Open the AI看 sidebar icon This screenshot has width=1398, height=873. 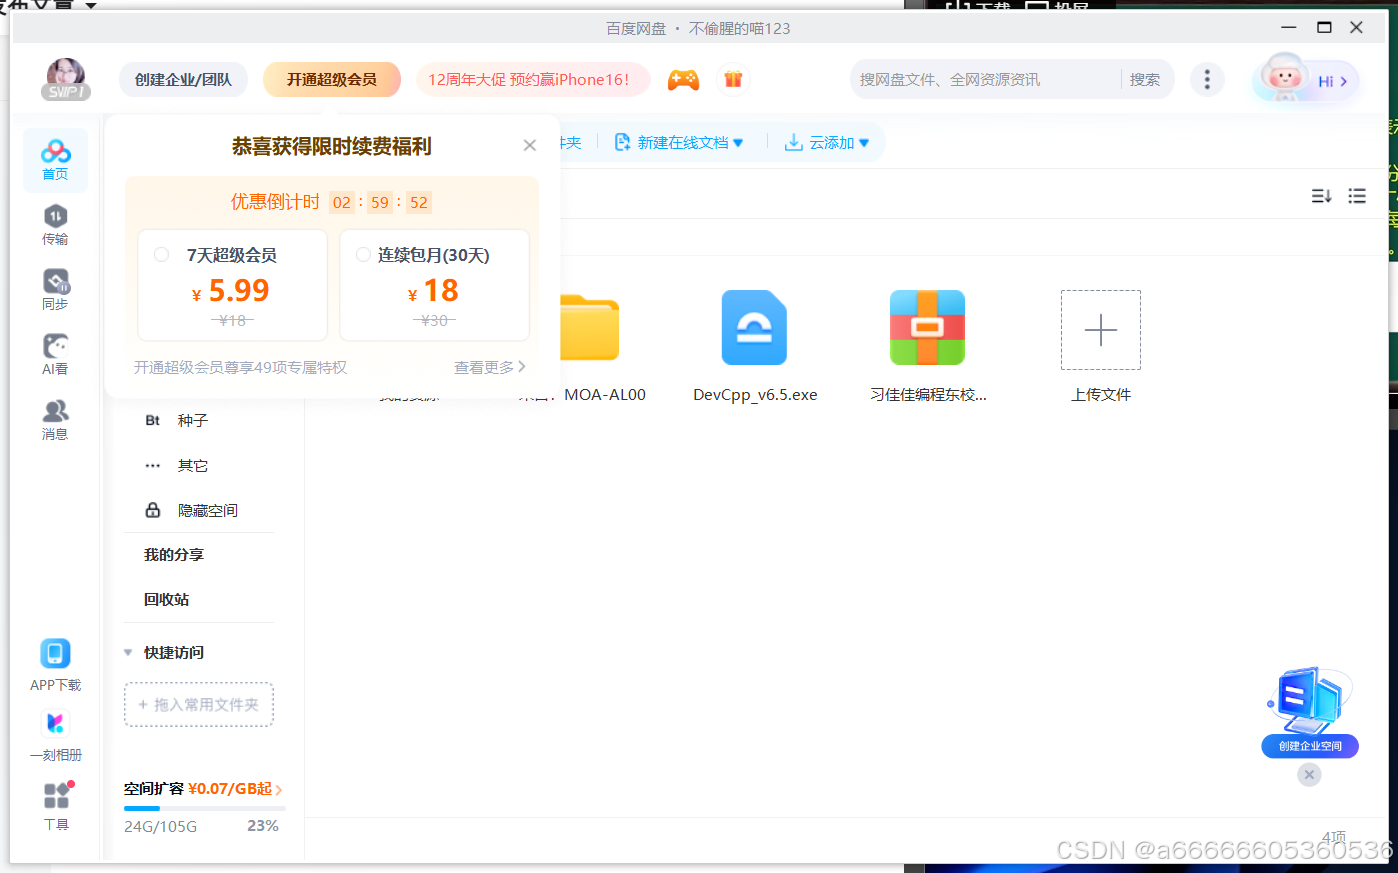click(x=55, y=355)
